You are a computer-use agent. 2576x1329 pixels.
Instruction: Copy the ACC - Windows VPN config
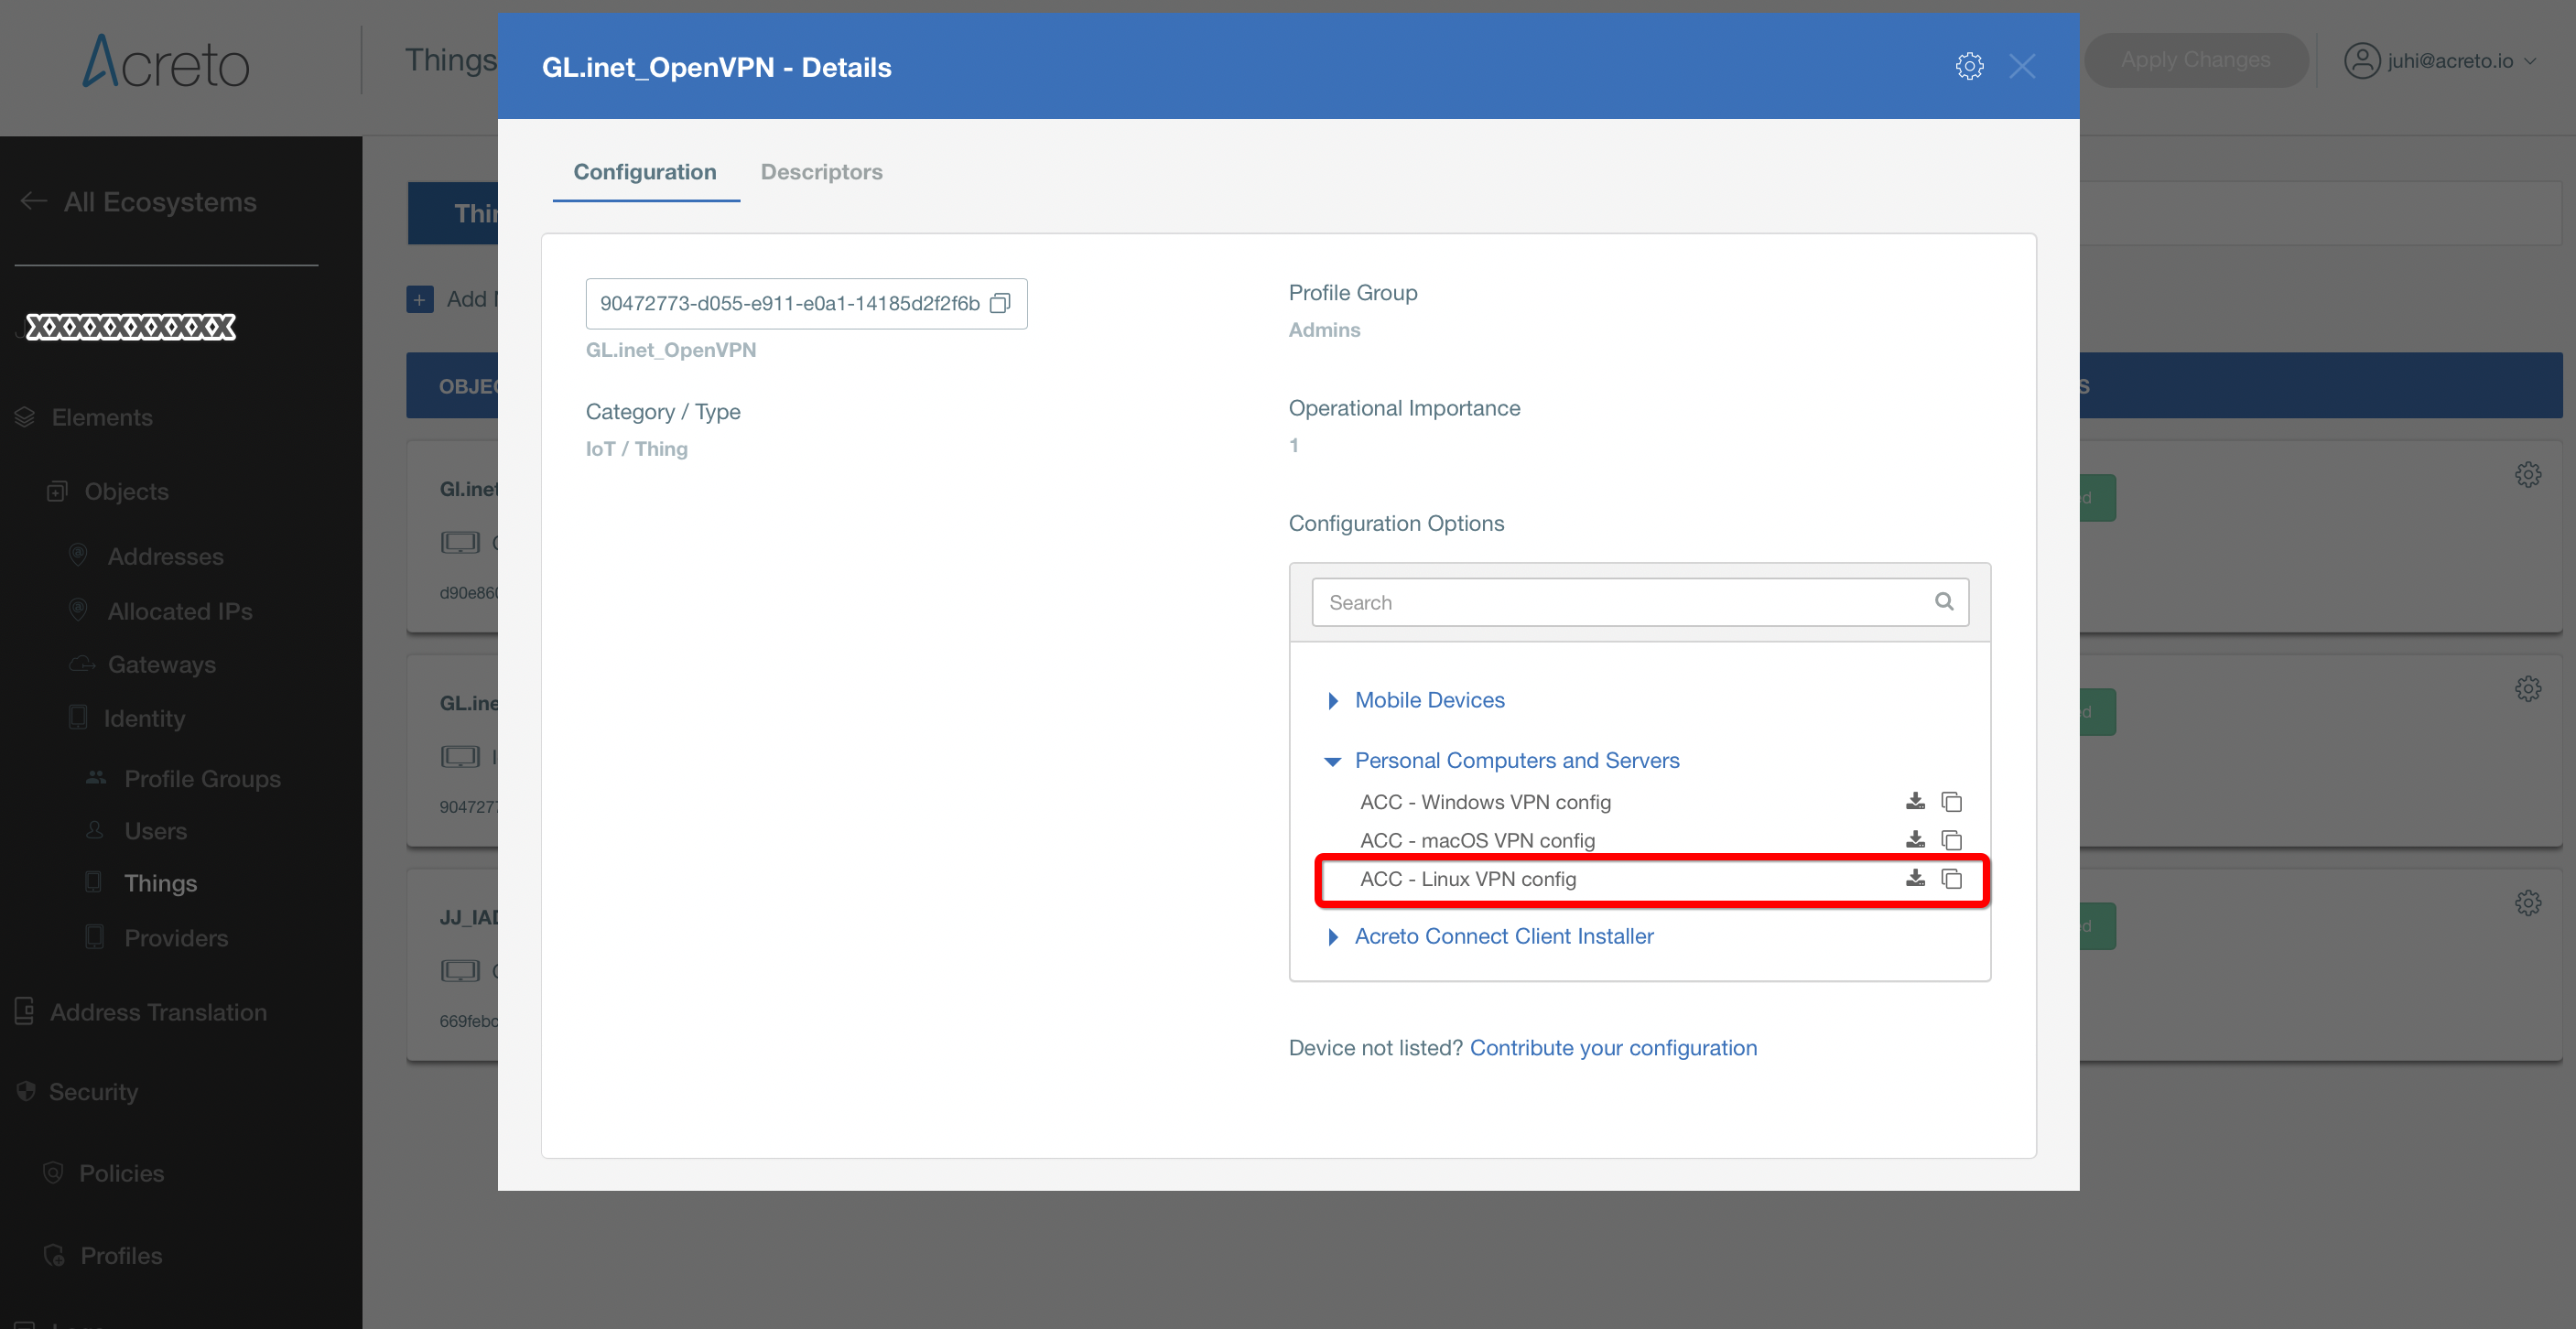[x=1951, y=801]
